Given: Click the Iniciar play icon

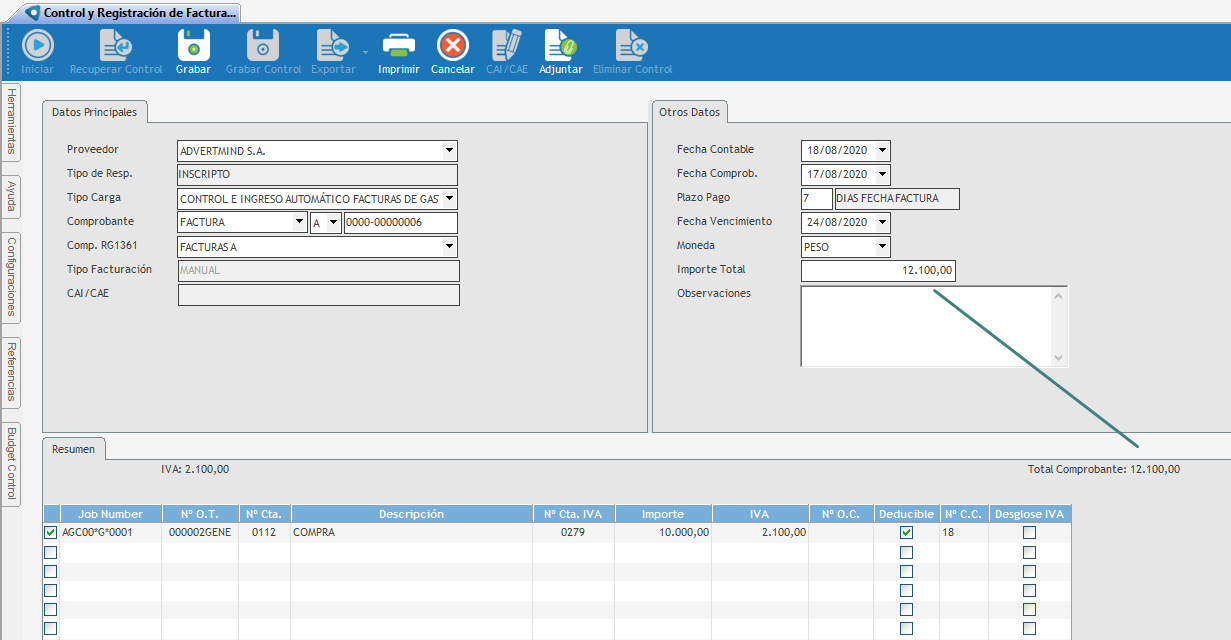Looking at the screenshot, I should [x=38, y=46].
